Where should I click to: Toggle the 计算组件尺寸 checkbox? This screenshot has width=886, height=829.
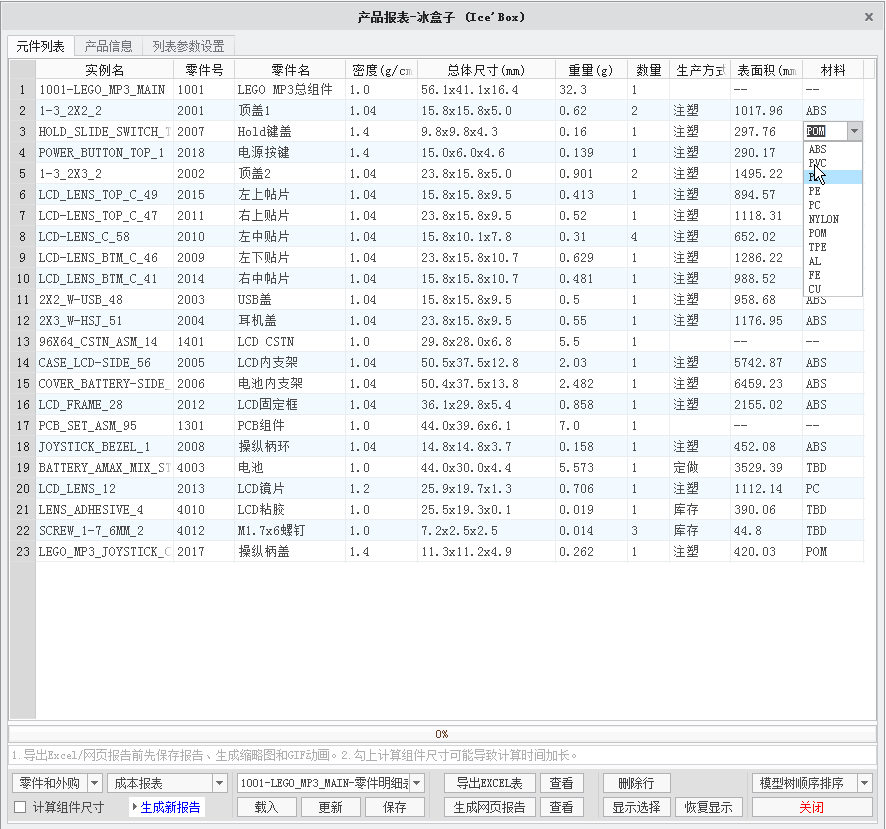click(x=20, y=807)
